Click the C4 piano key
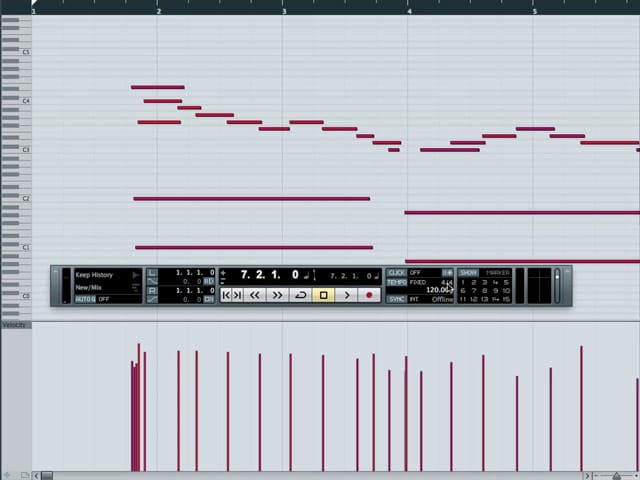 [16, 101]
